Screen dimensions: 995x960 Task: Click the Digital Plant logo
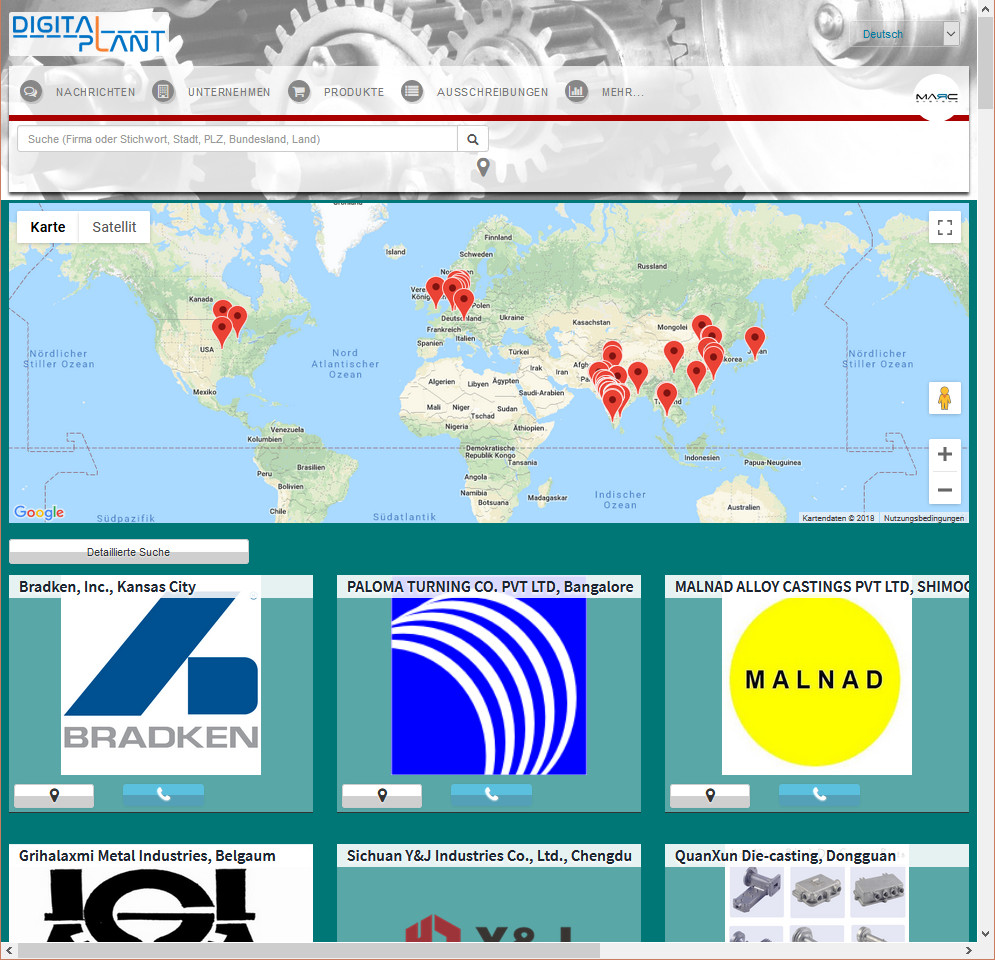click(x=89, y=34)
